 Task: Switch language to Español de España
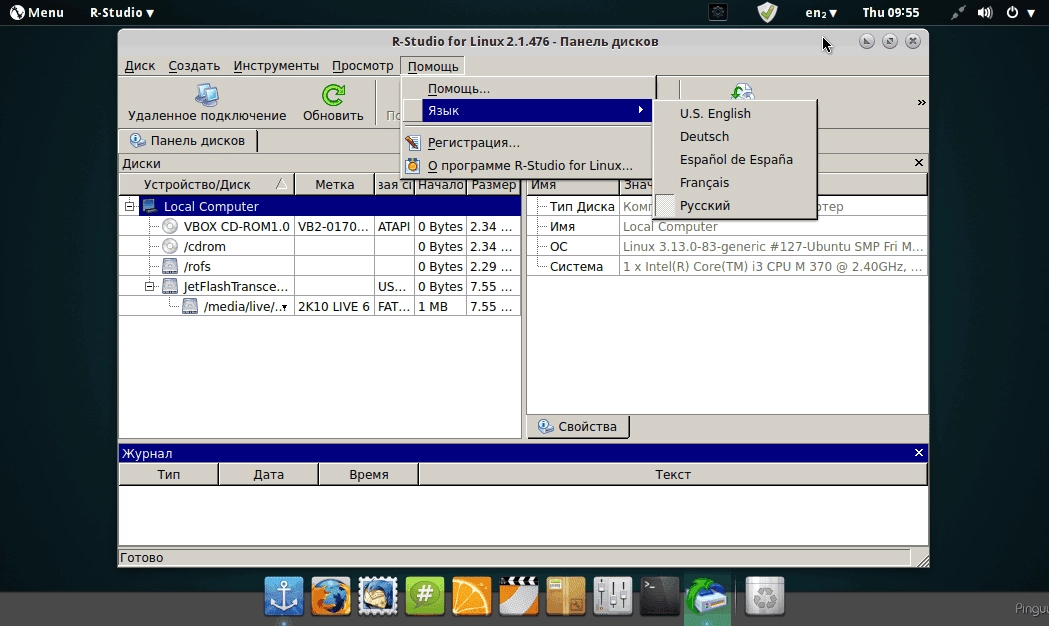(735, 160)
